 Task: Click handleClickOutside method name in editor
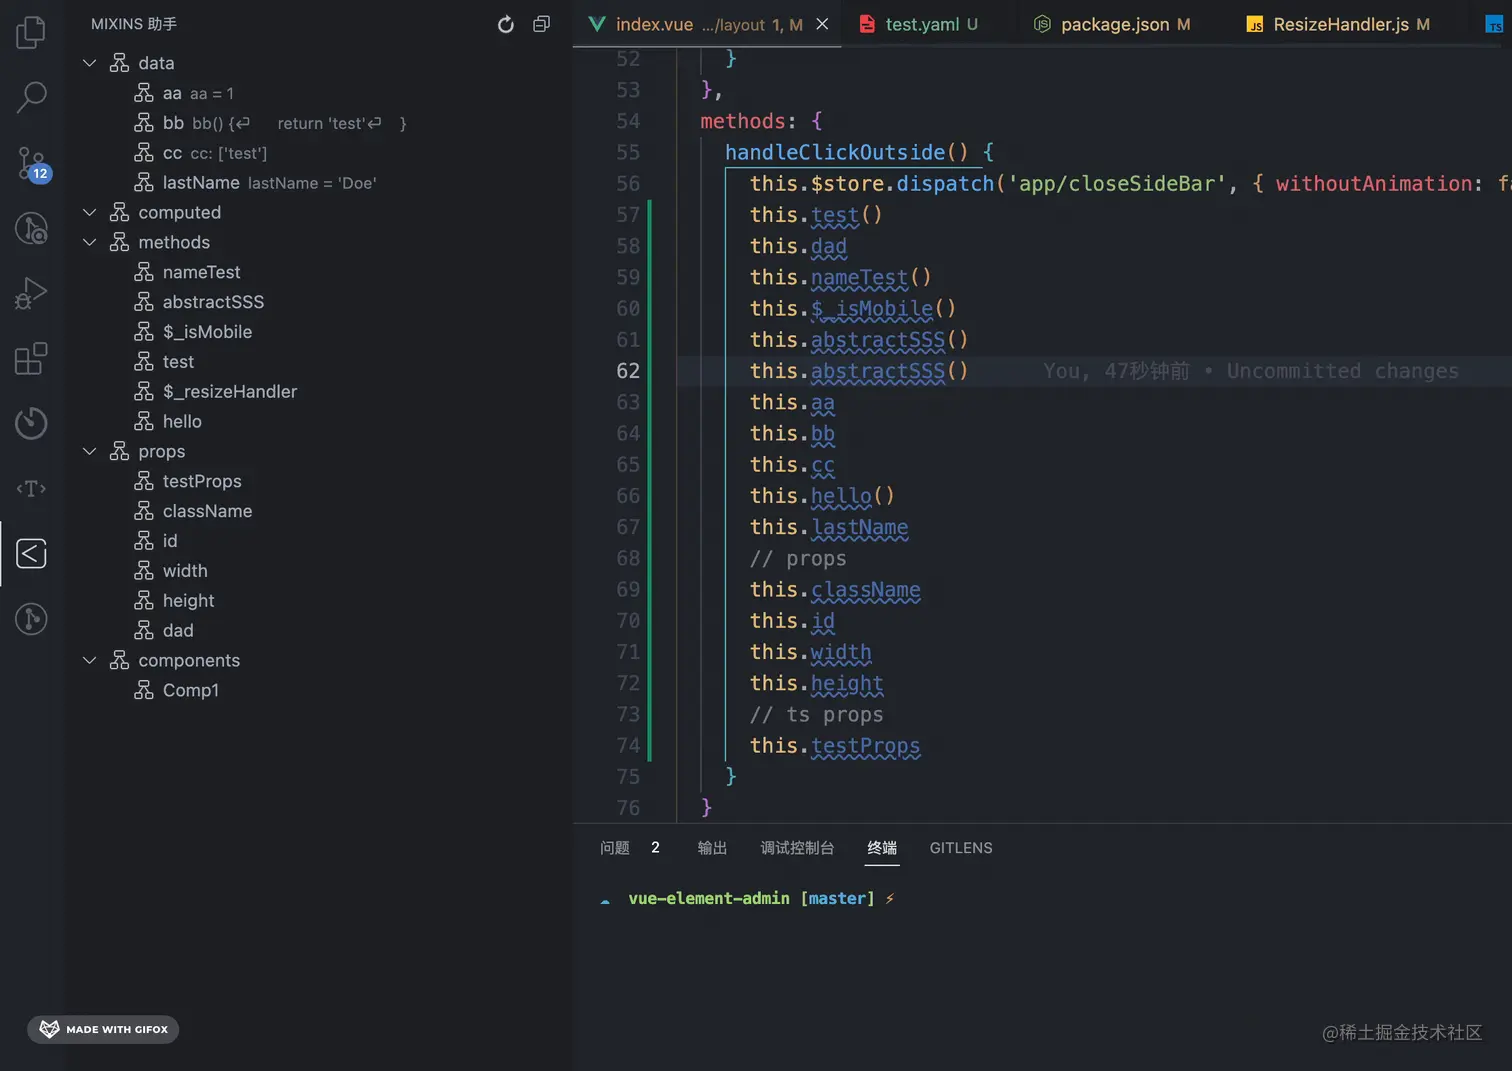[835, 152]
